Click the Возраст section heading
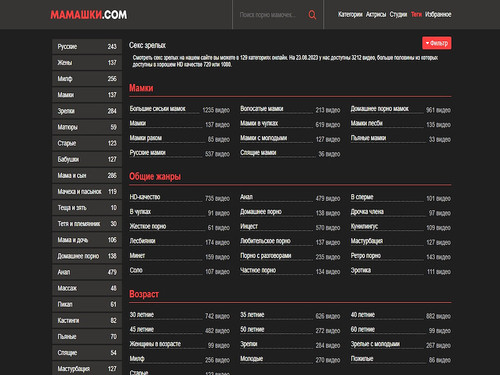This screenshot has height=375, width=500. point(144,294)
